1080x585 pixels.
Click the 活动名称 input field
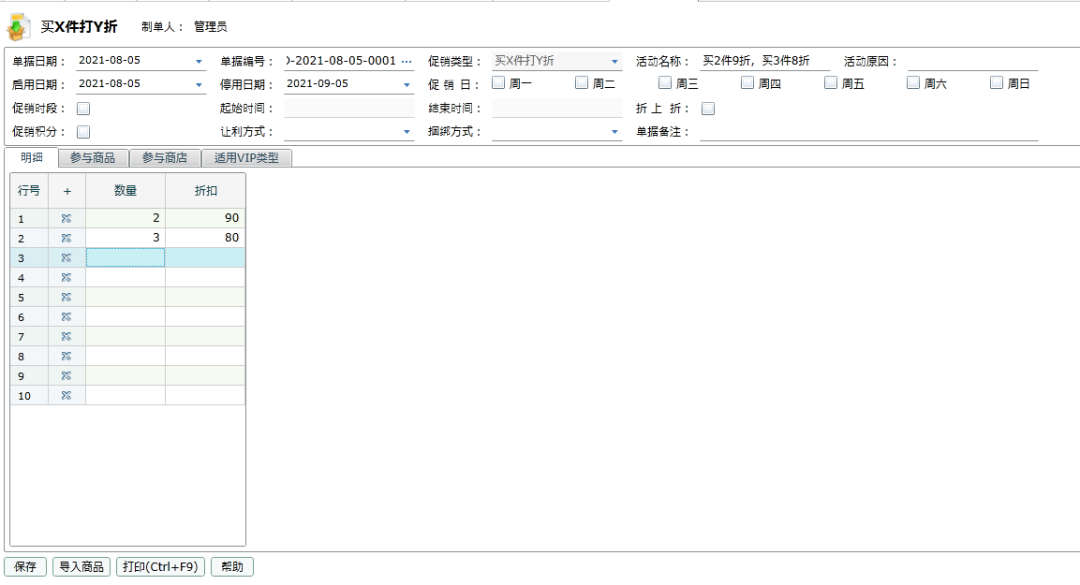click(x=765, y=61)
